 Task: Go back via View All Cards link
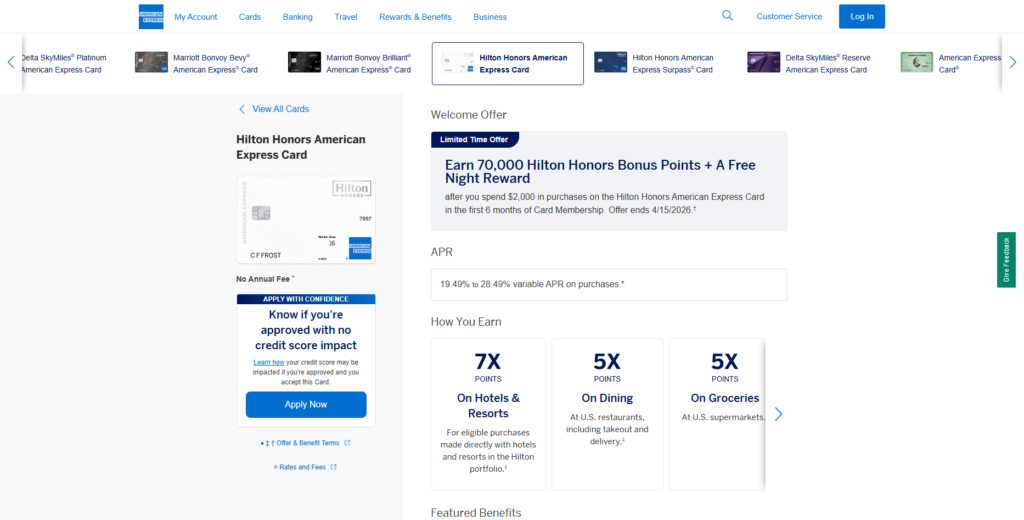(x=280, y=109)
